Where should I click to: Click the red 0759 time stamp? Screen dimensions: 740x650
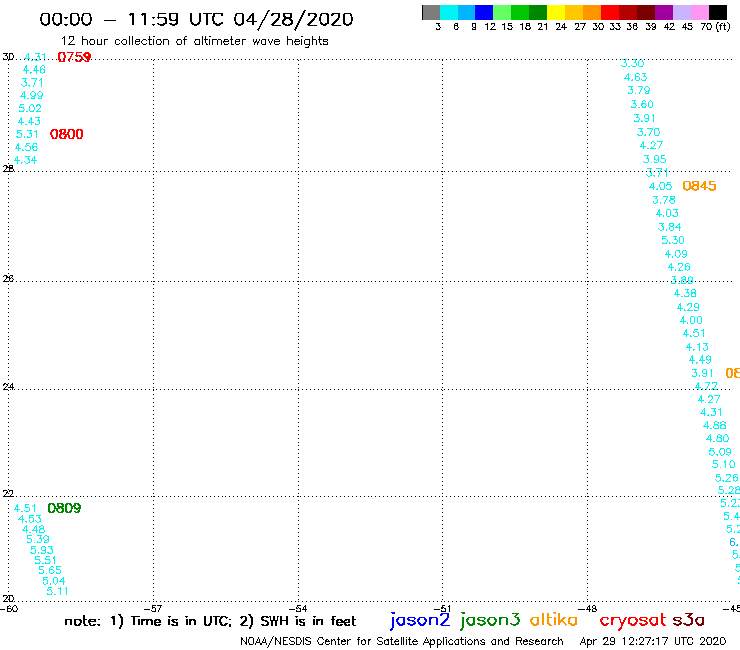[x=74, y=57]
